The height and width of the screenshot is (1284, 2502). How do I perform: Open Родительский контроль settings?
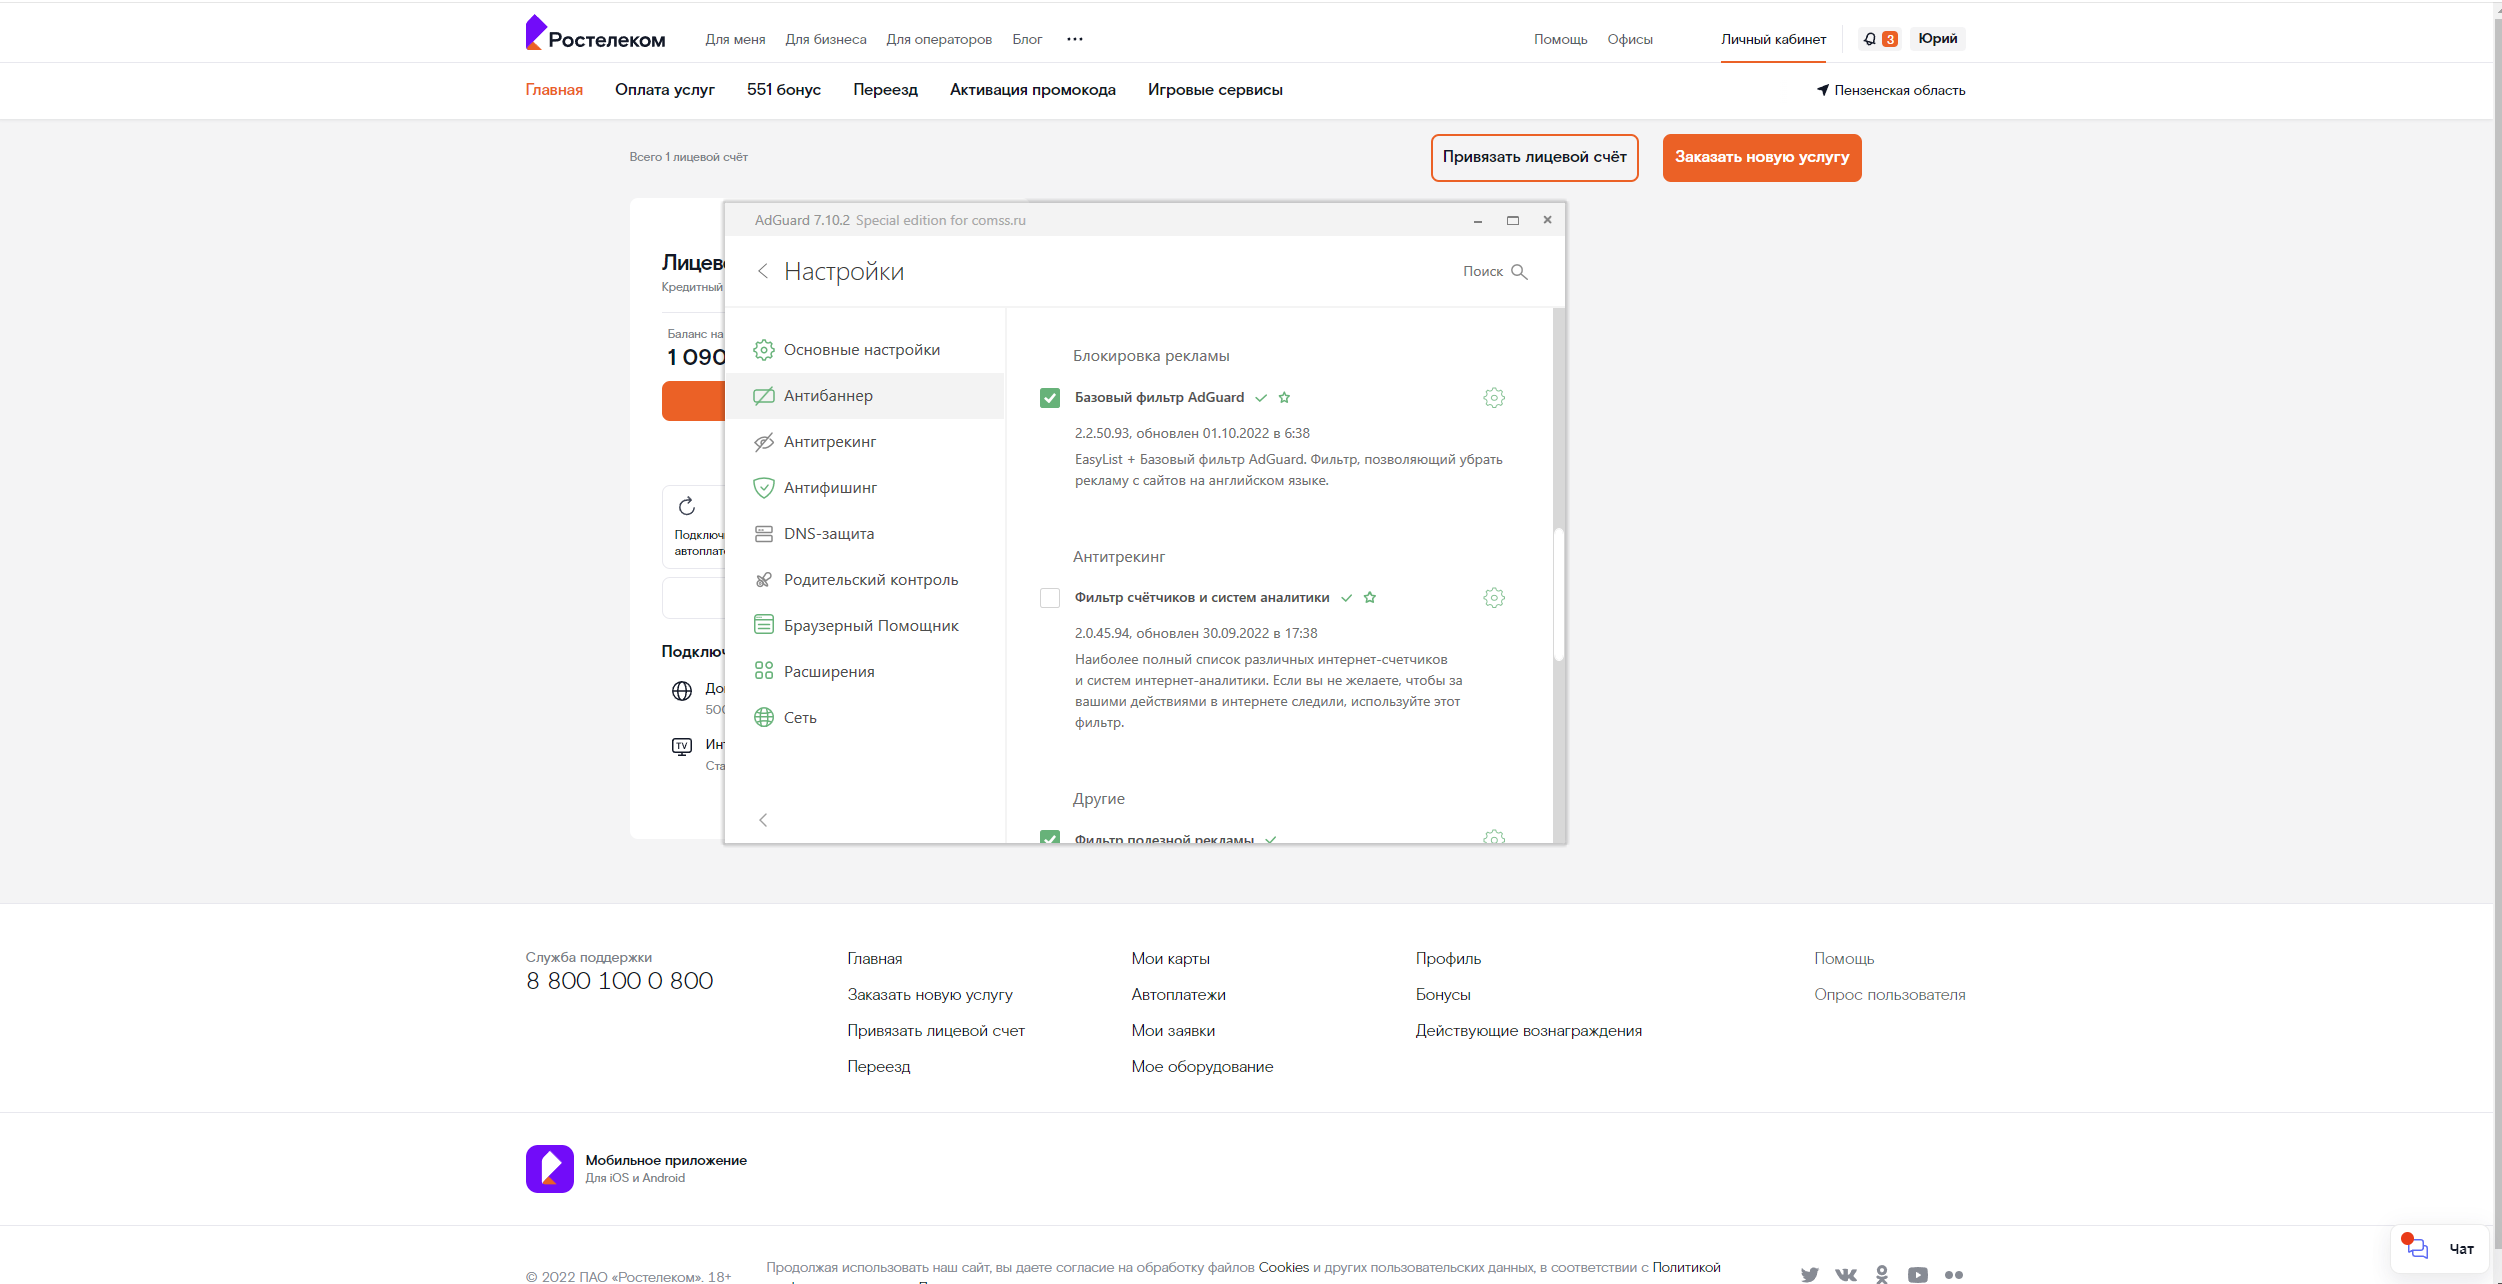click(870, 579)
